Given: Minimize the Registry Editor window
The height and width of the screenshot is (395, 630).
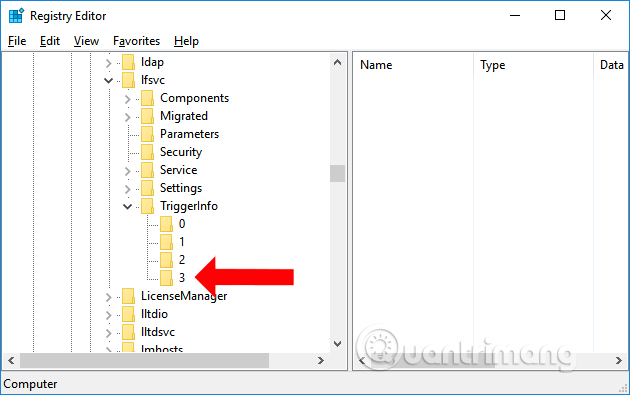Looking at the screenshot, I should (x=515, y=16).
